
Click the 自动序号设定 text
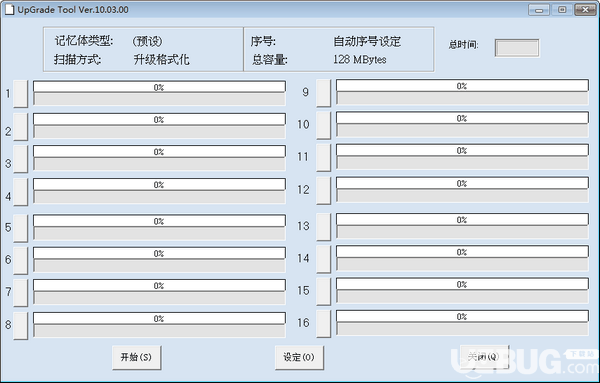coord(367,41)
